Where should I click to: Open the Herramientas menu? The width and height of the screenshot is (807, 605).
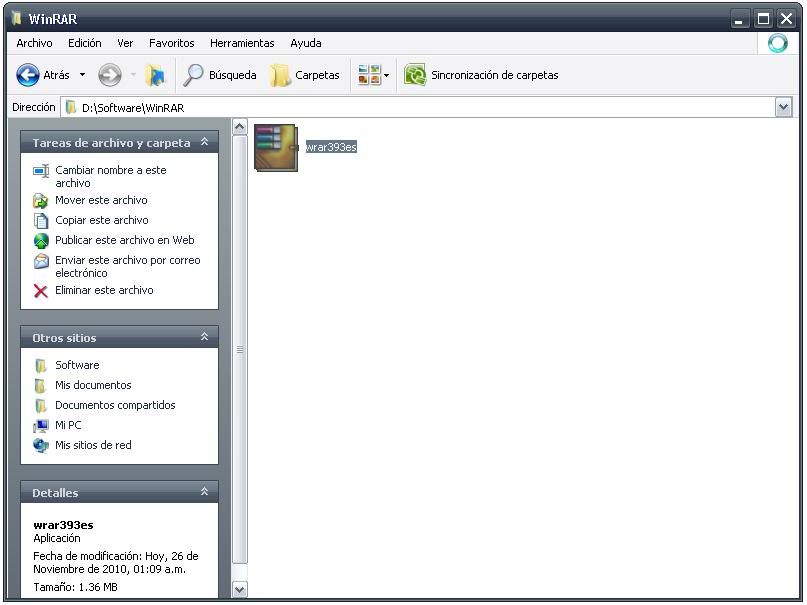coord(242,43)
